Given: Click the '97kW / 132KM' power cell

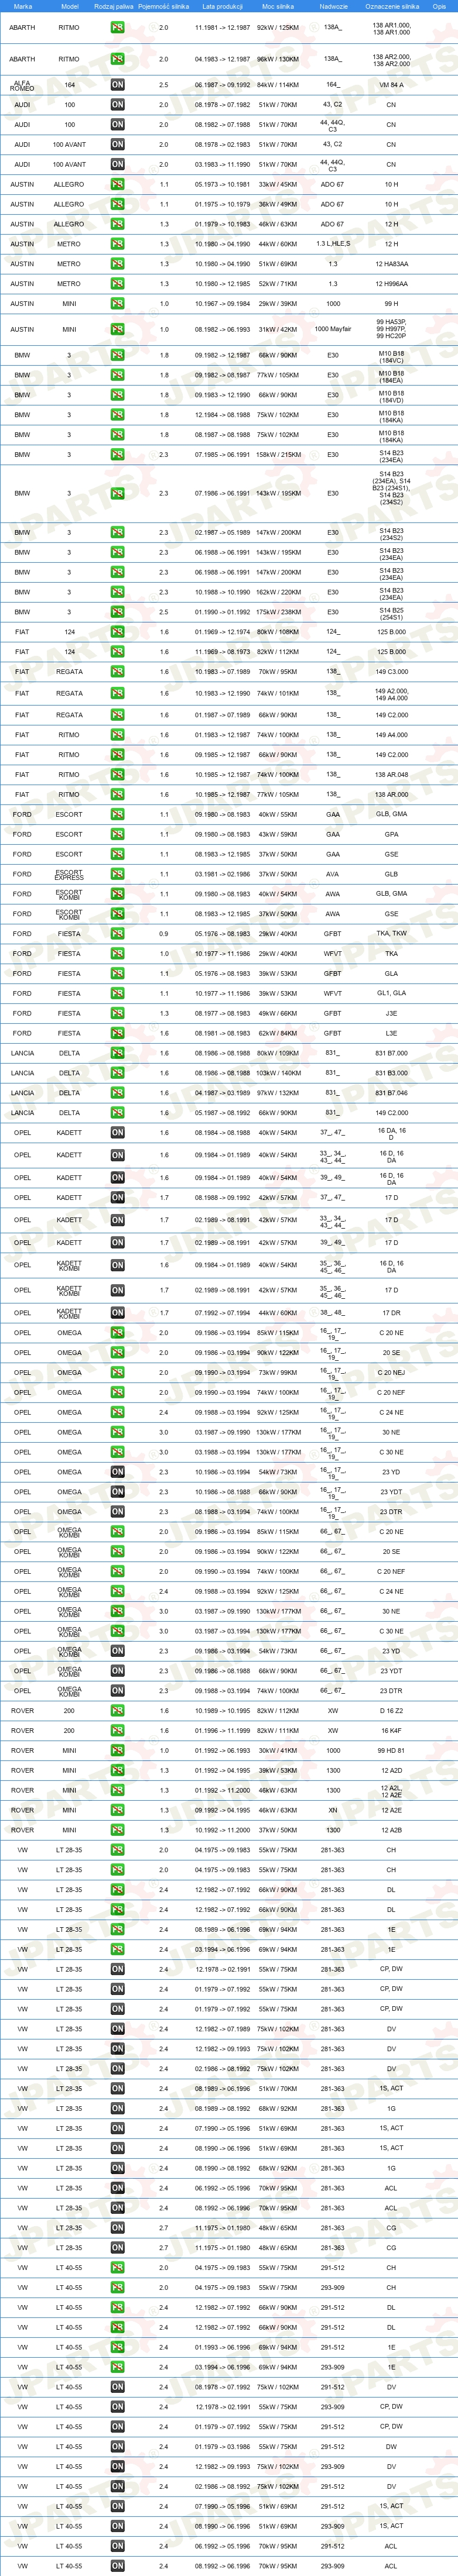Looking at the screenshot, I should click(278, 1093).
